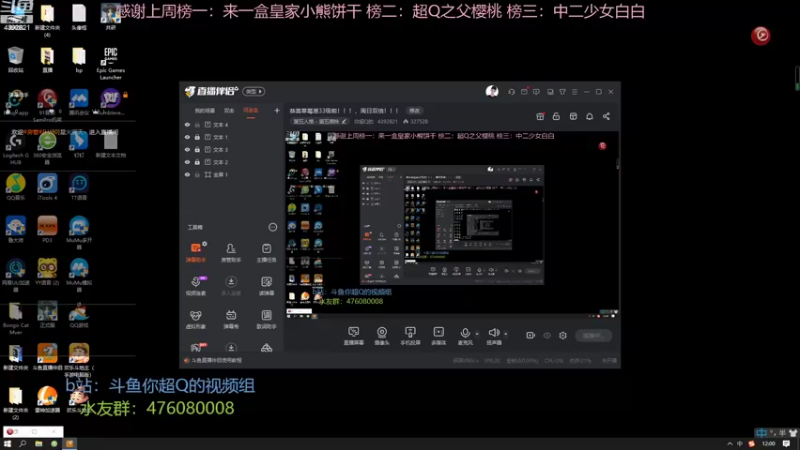Viewport: 800px width, 450px height.
Task: Open Windows Start menu
Action: [x=7, y=444]
